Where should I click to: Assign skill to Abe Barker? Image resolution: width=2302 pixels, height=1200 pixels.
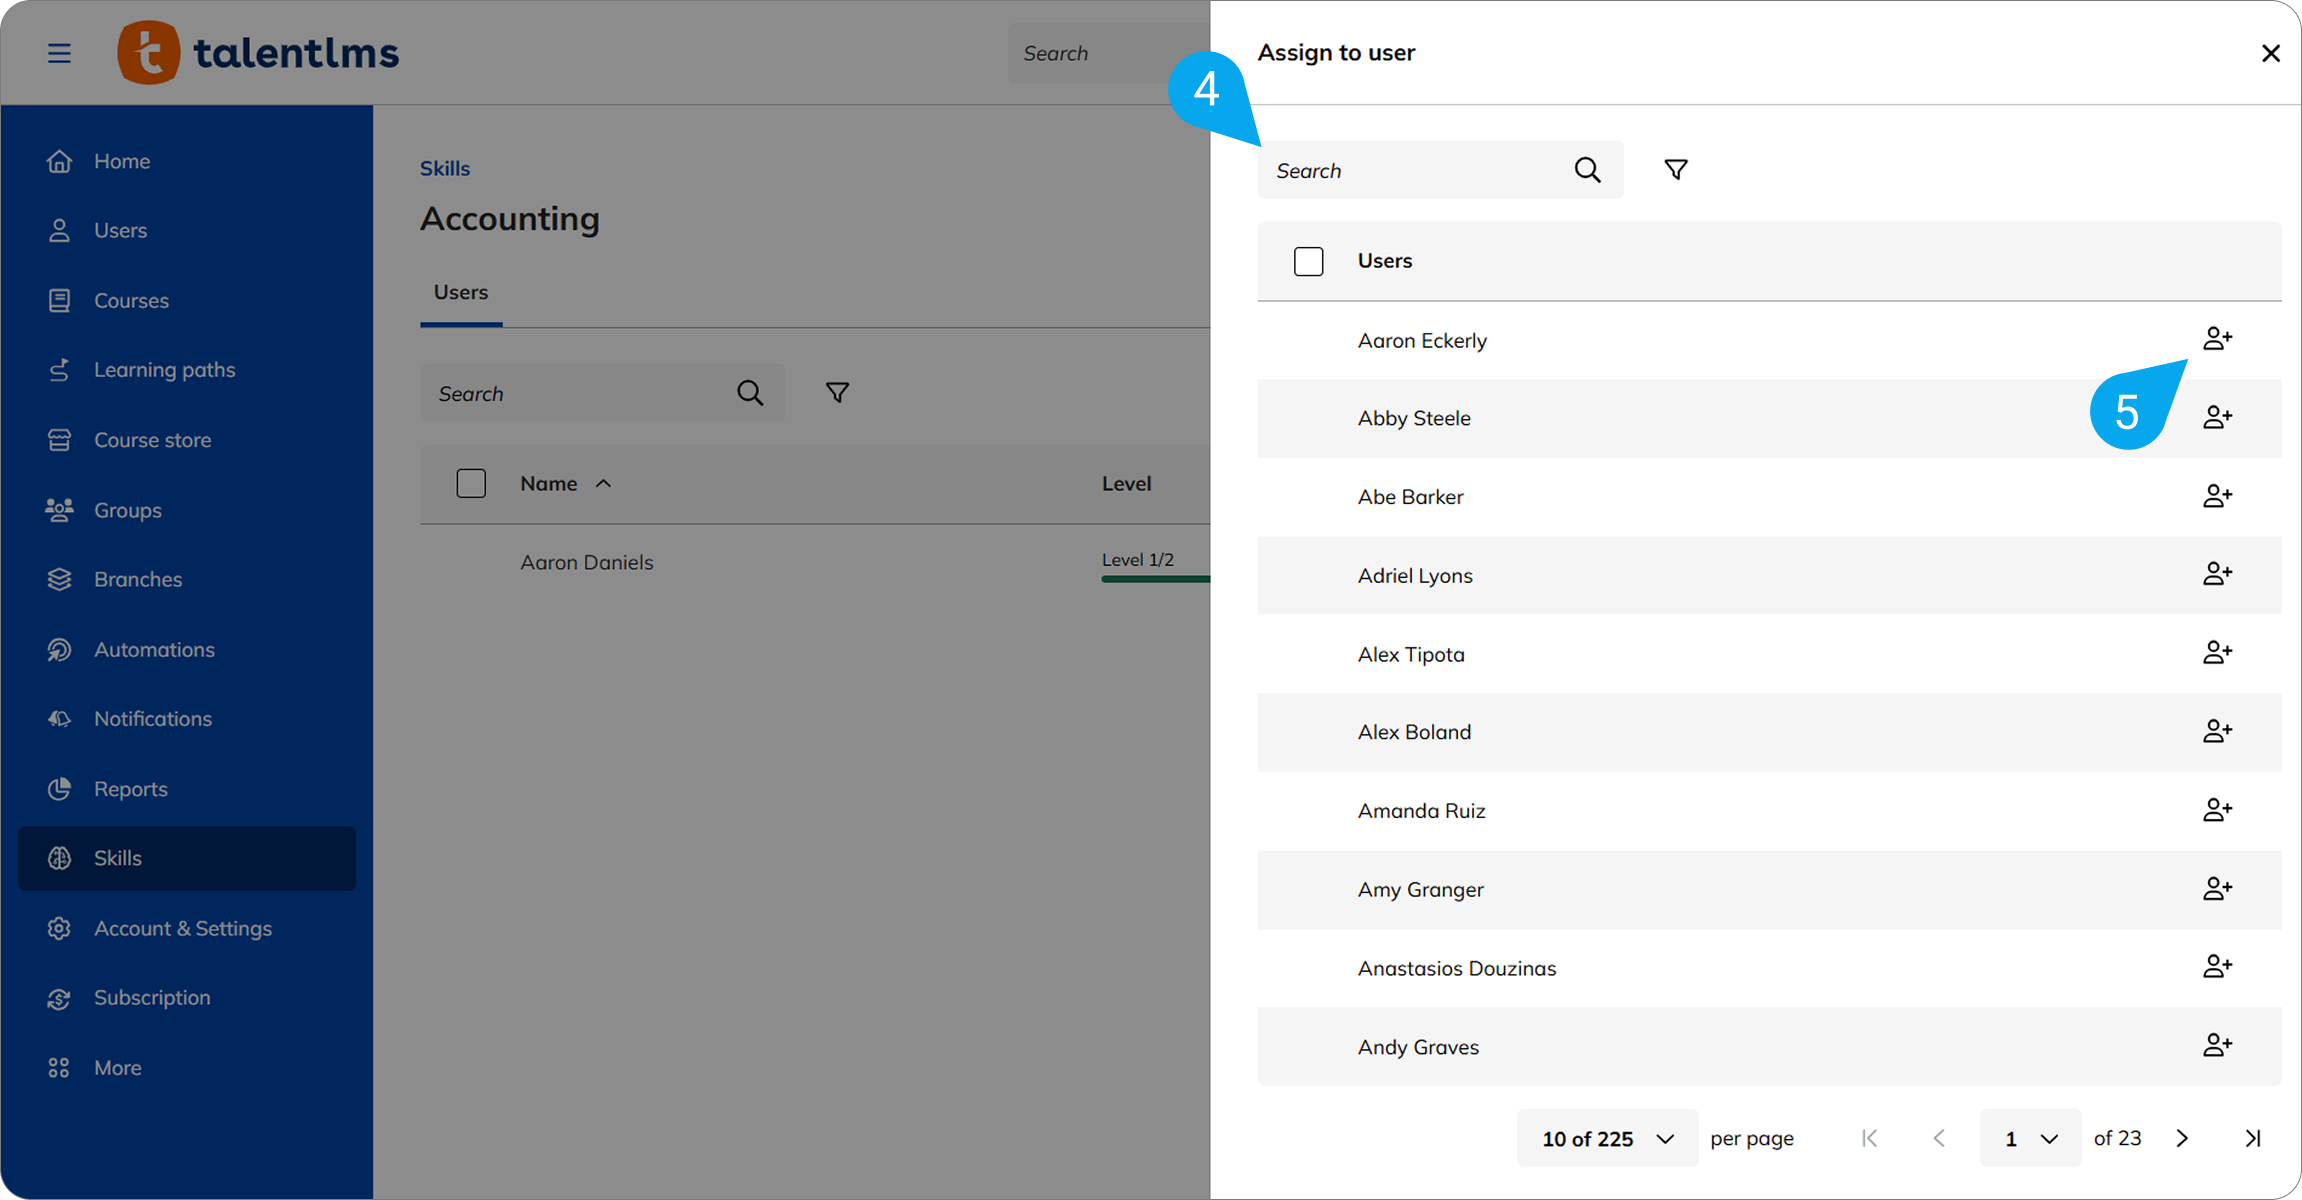pyautogui.click(x=2216, y=496)
